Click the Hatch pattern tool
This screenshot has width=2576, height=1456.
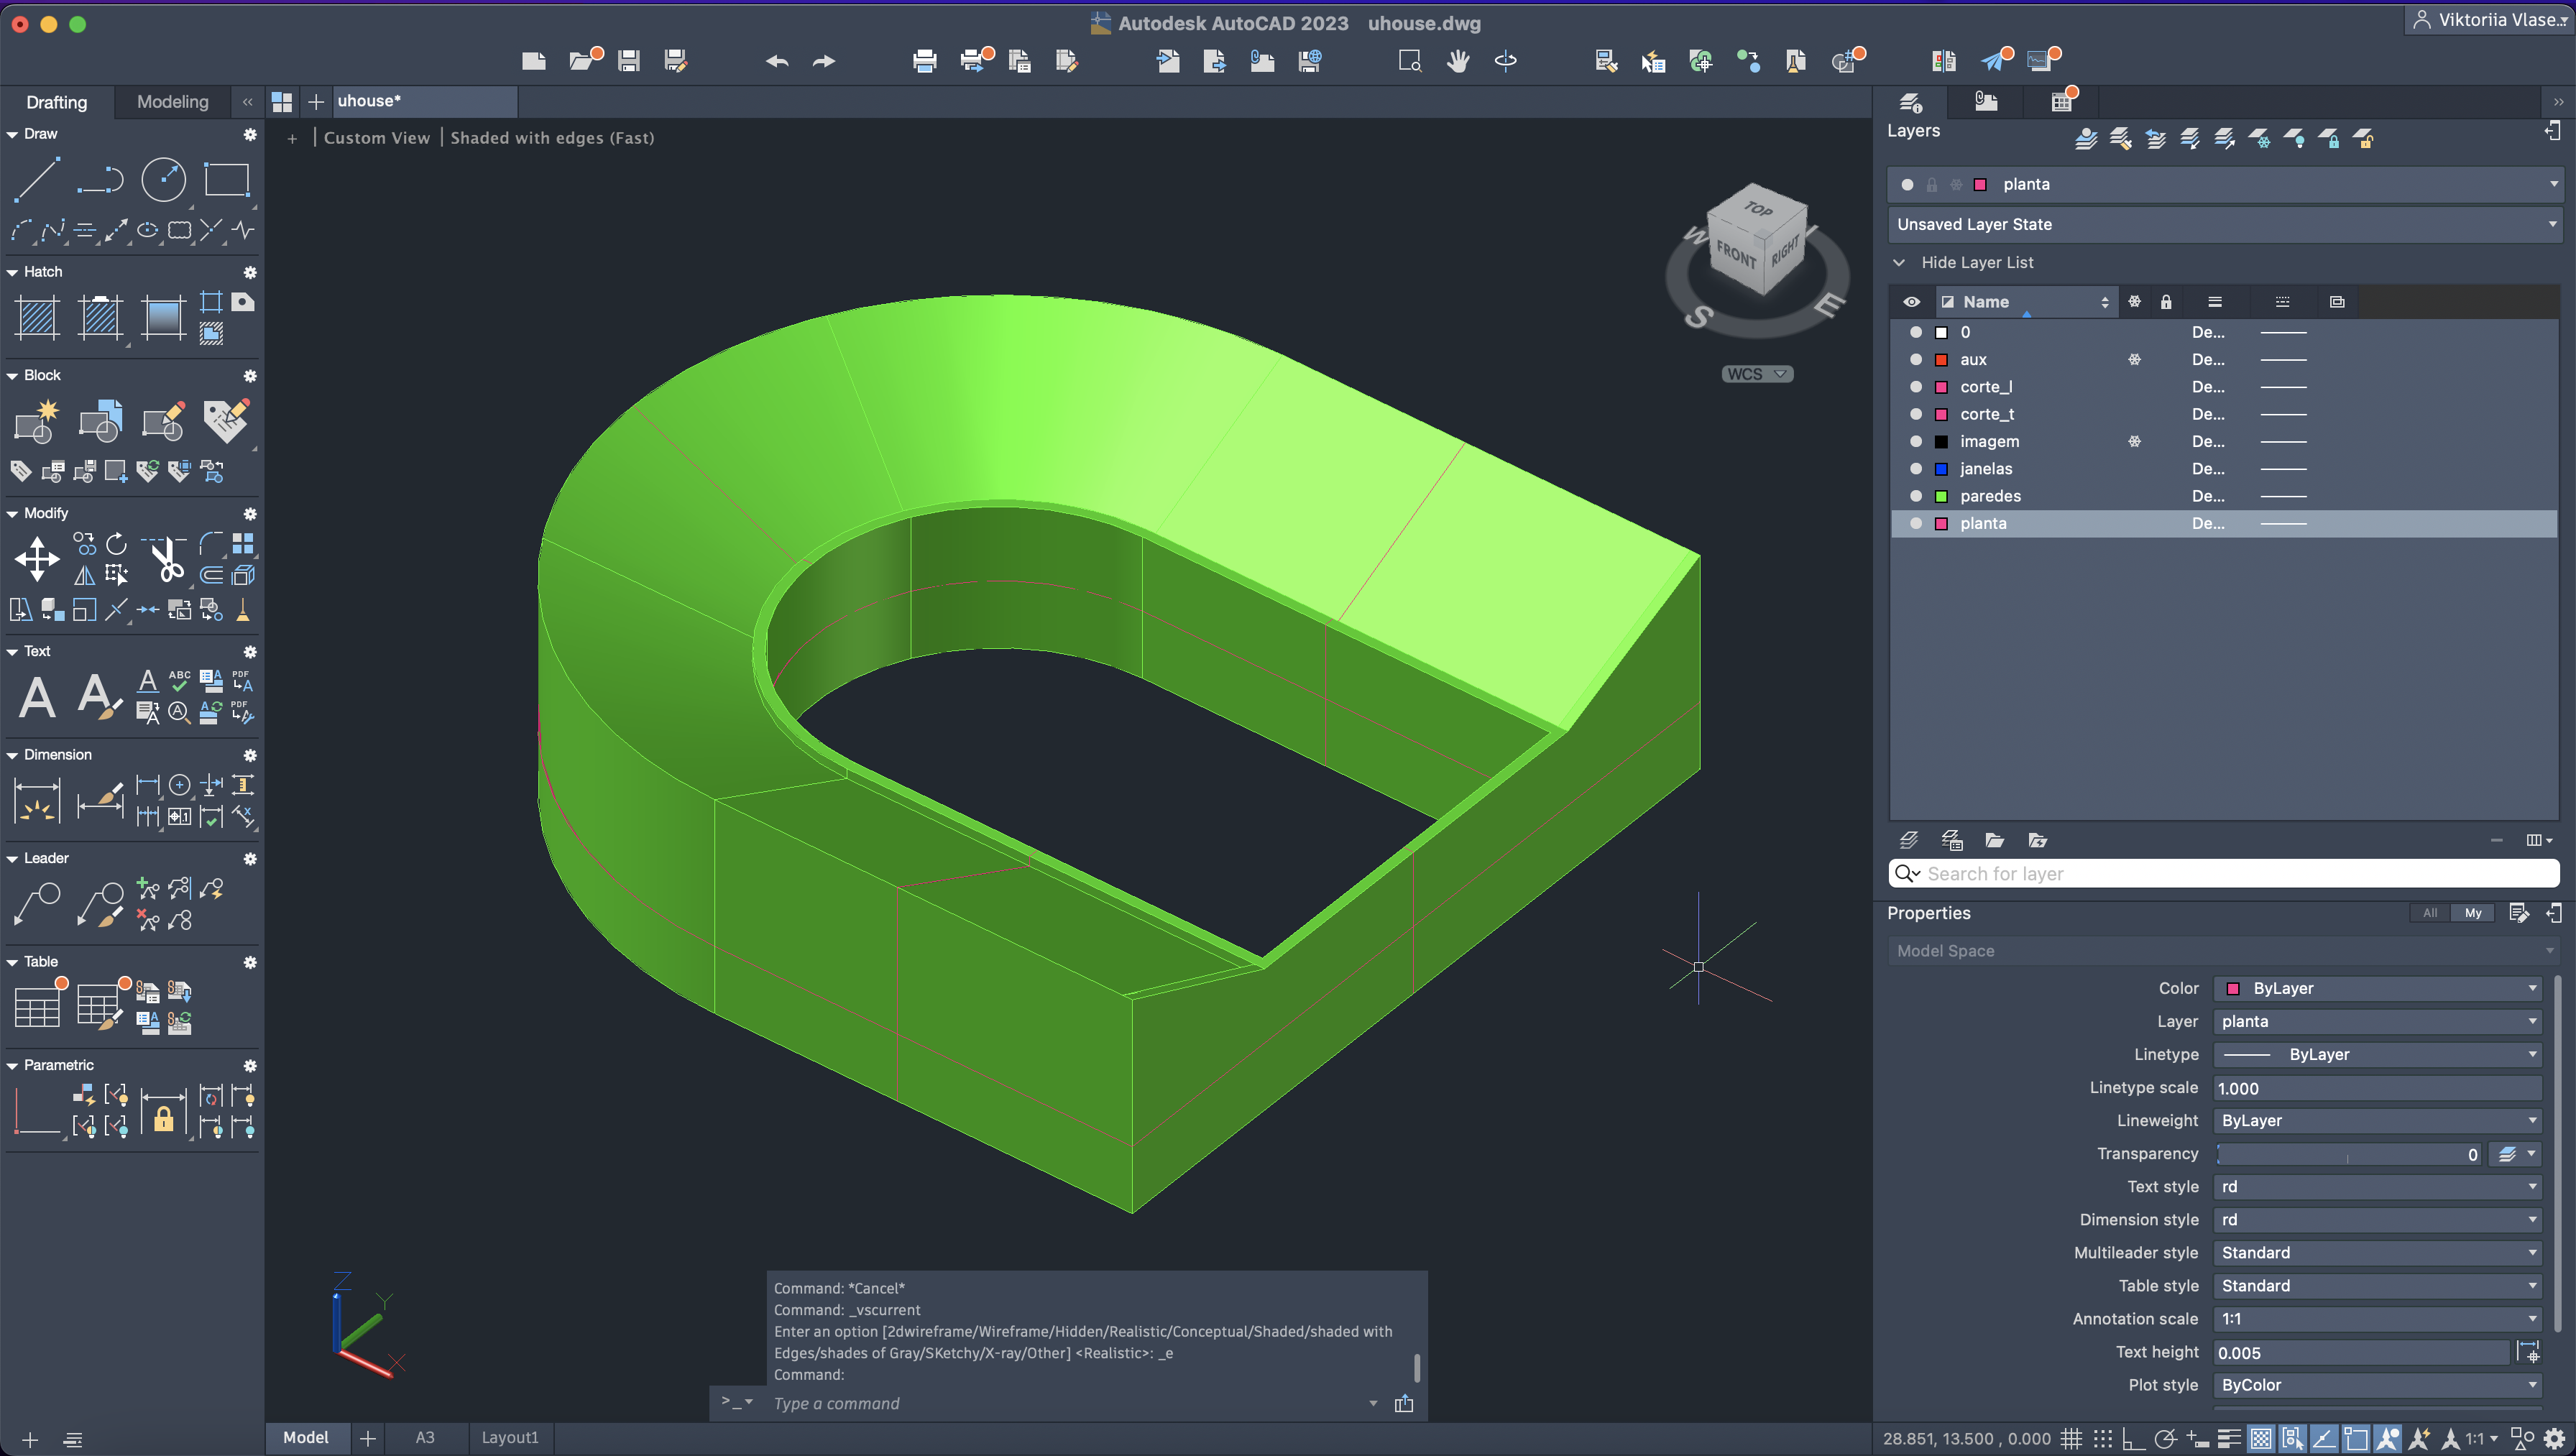click(x=37, y=317)
